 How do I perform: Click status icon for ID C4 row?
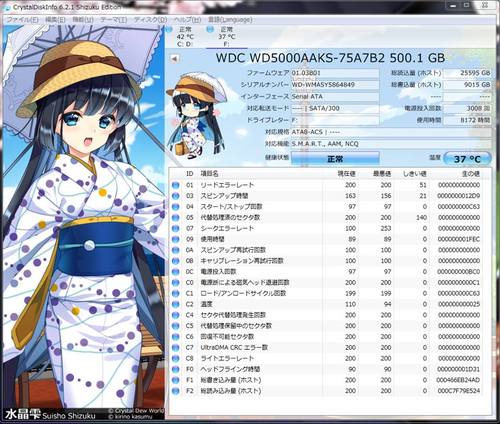click(175, 315)
